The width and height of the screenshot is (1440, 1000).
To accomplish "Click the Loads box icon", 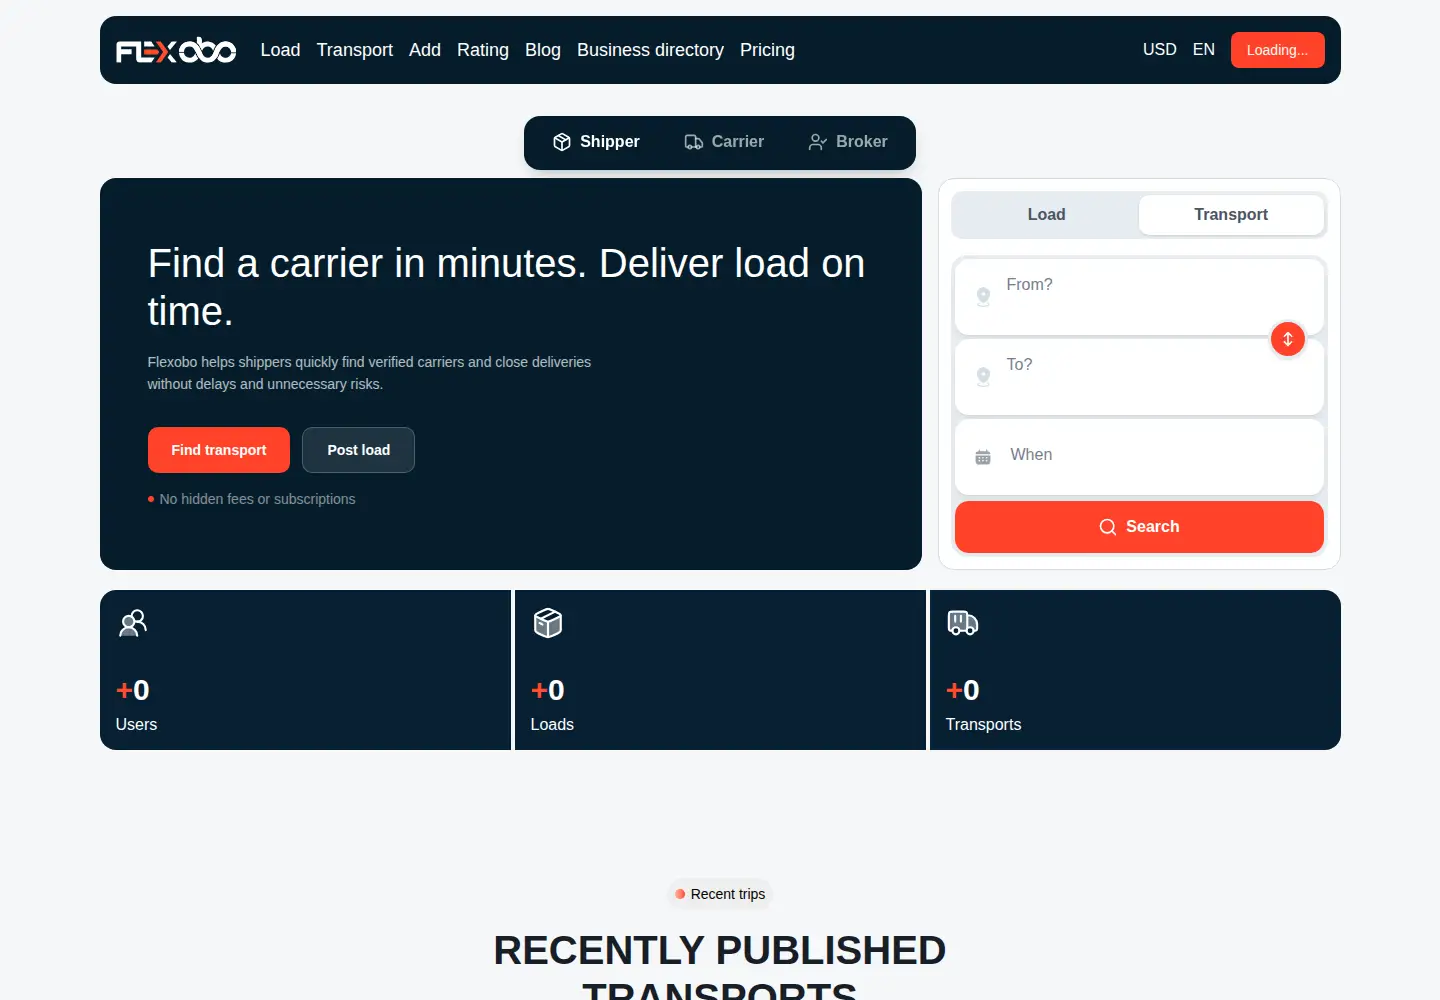I will pyautogui.click(x=548, y=623).
